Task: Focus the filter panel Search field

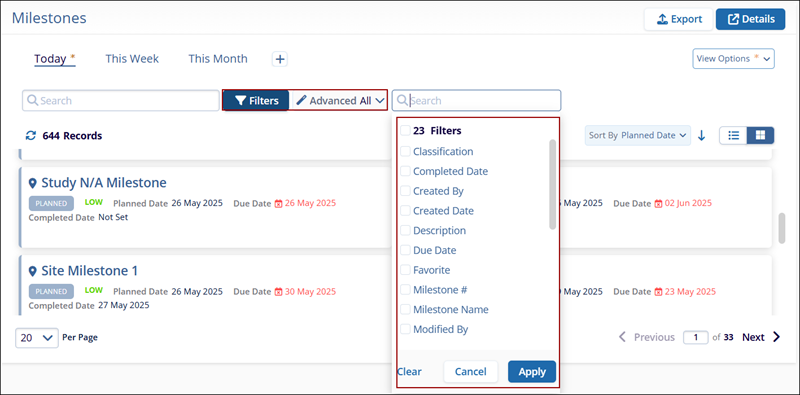Action: point(477,101)
